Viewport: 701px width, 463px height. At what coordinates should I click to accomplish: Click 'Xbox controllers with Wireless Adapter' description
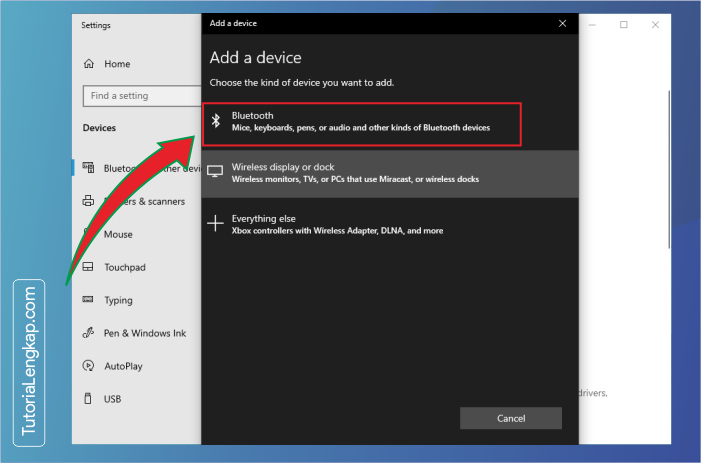[338, 231]
